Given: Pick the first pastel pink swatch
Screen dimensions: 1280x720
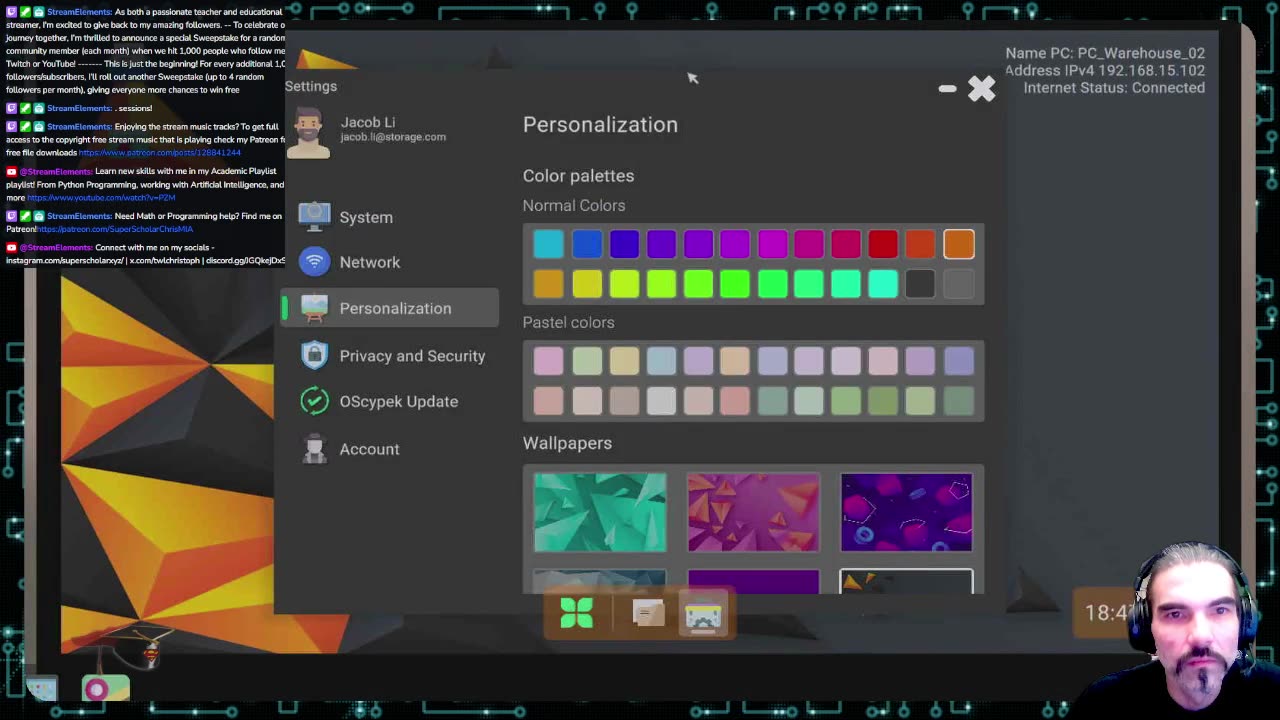Looking at the screenshot, I should pos(548,361).
